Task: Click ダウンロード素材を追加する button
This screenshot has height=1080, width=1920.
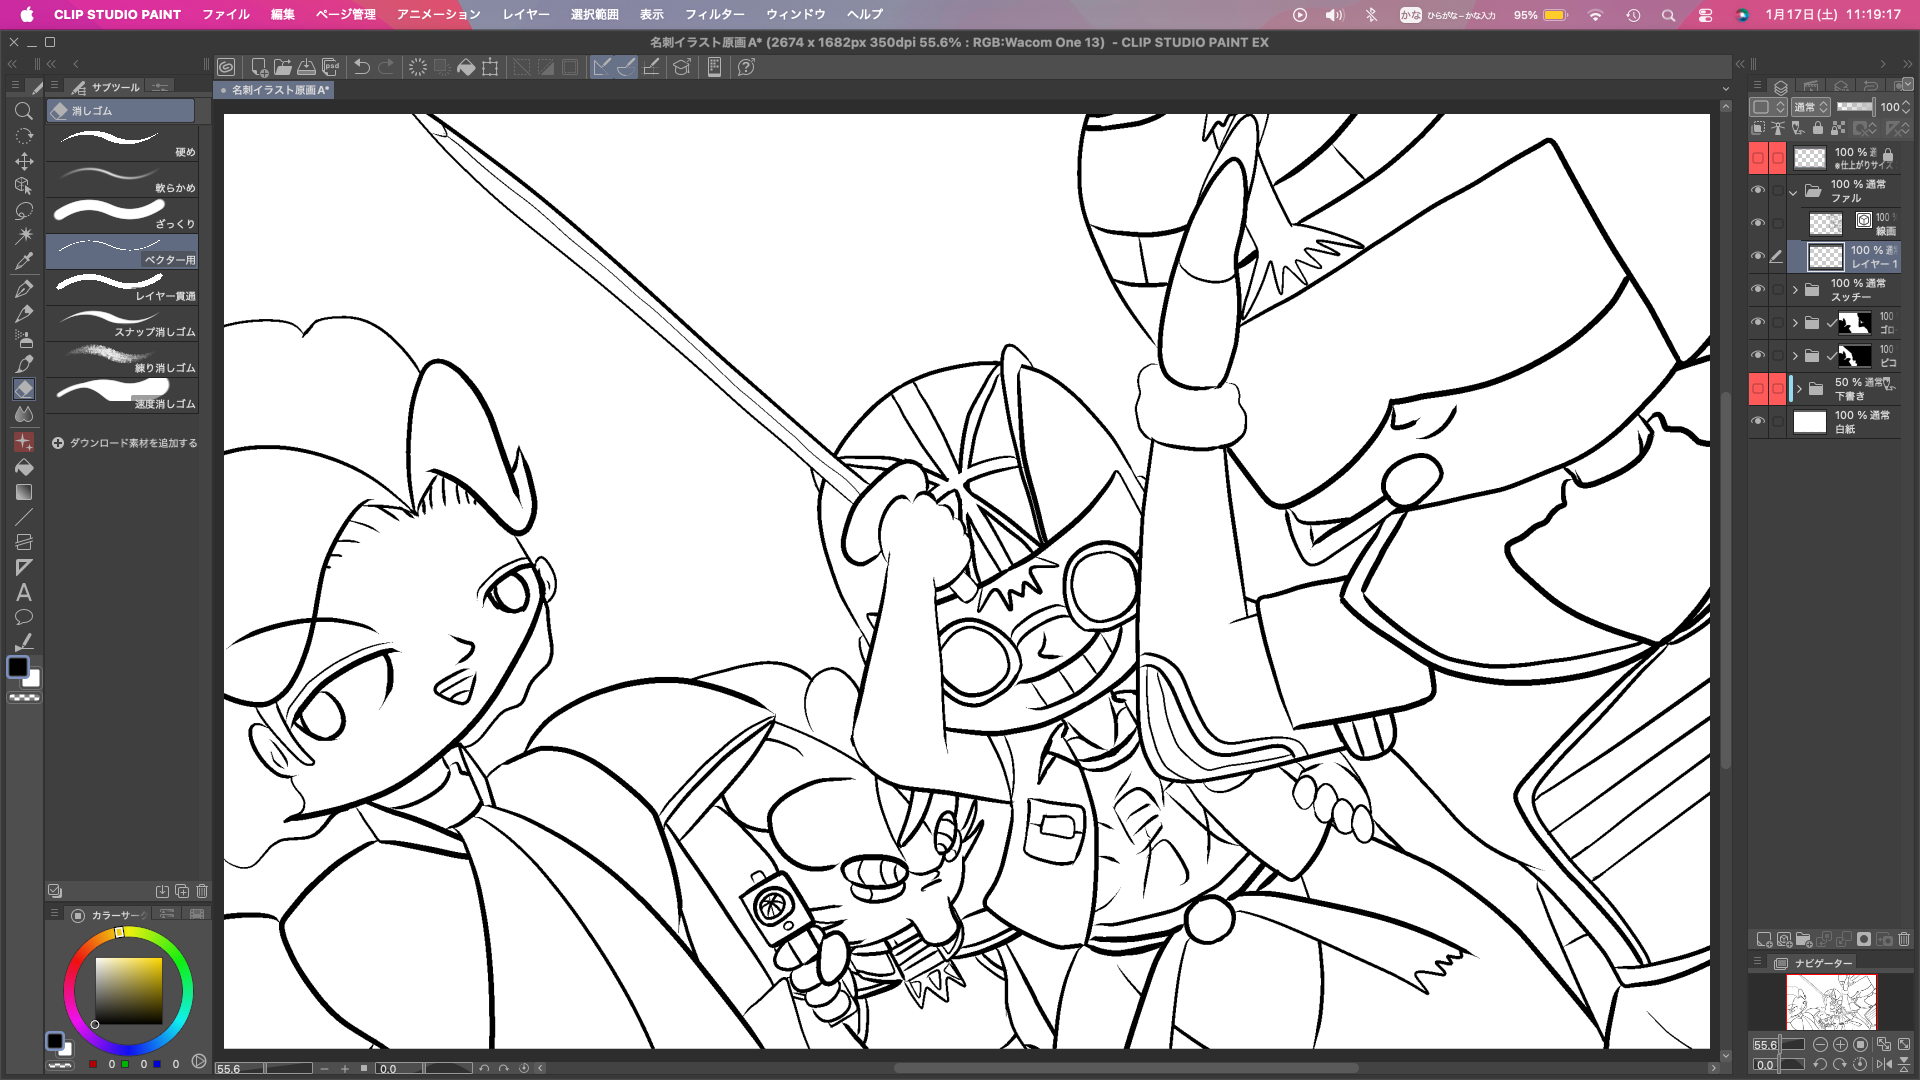Action: [124, 443]
